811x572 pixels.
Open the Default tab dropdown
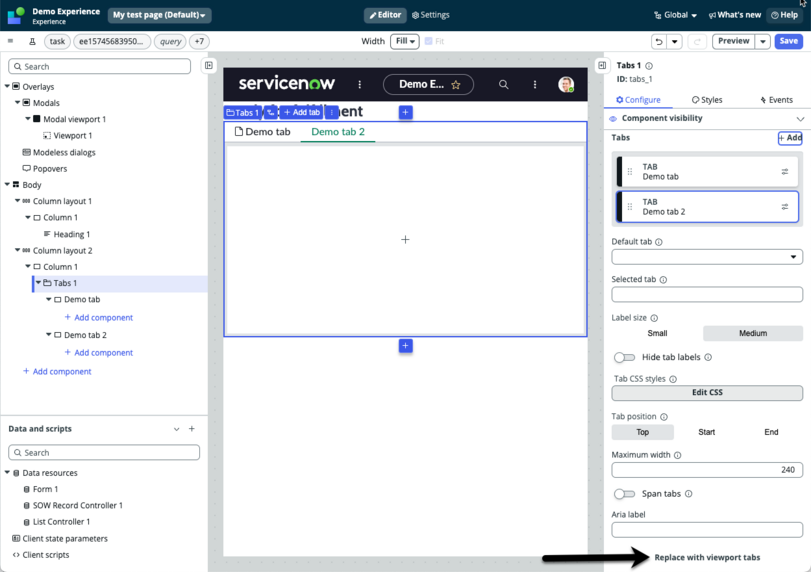click(x=707, y=257)
